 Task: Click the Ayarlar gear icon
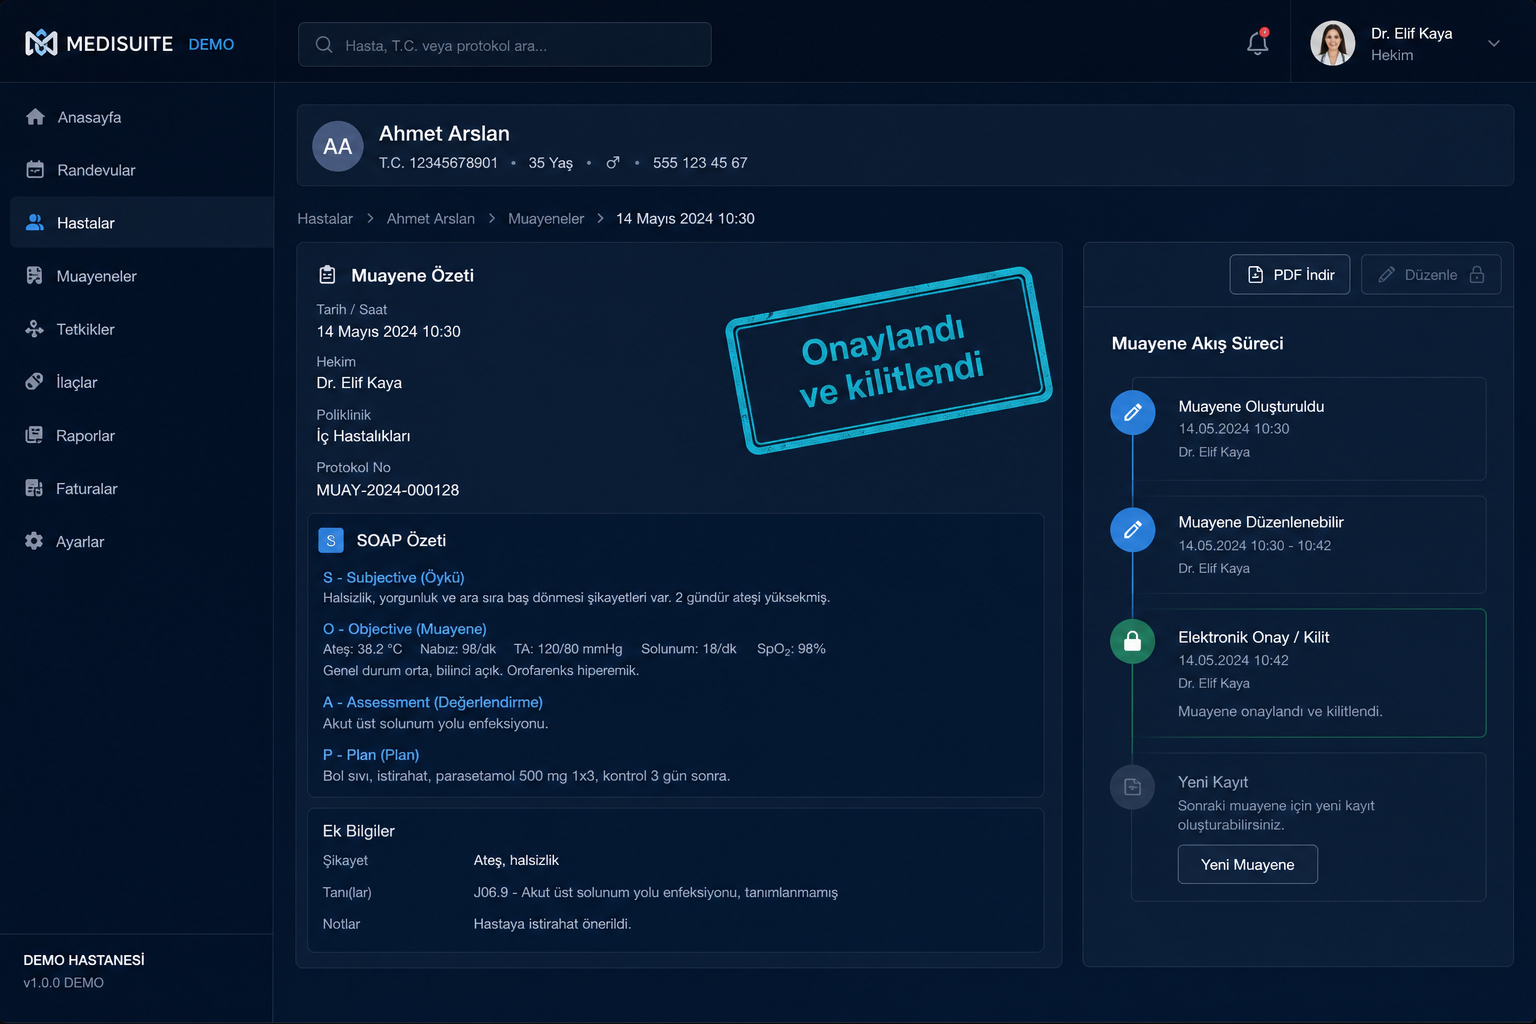point(35,541)
